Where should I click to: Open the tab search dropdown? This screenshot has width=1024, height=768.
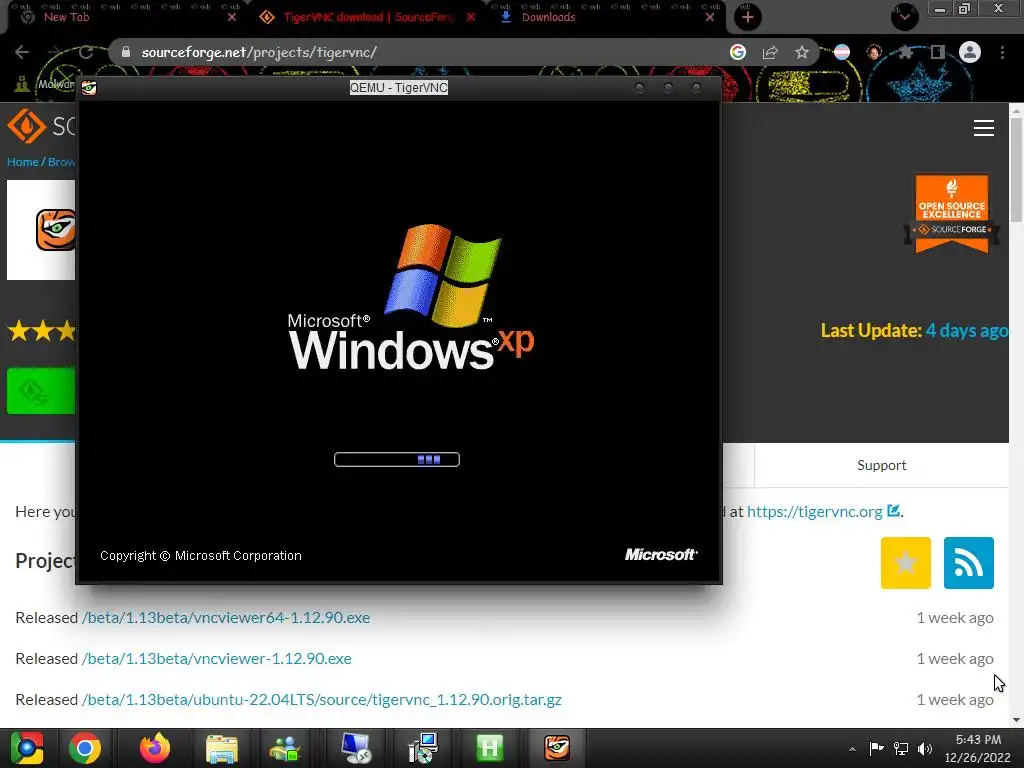click(x=904, y=17)
